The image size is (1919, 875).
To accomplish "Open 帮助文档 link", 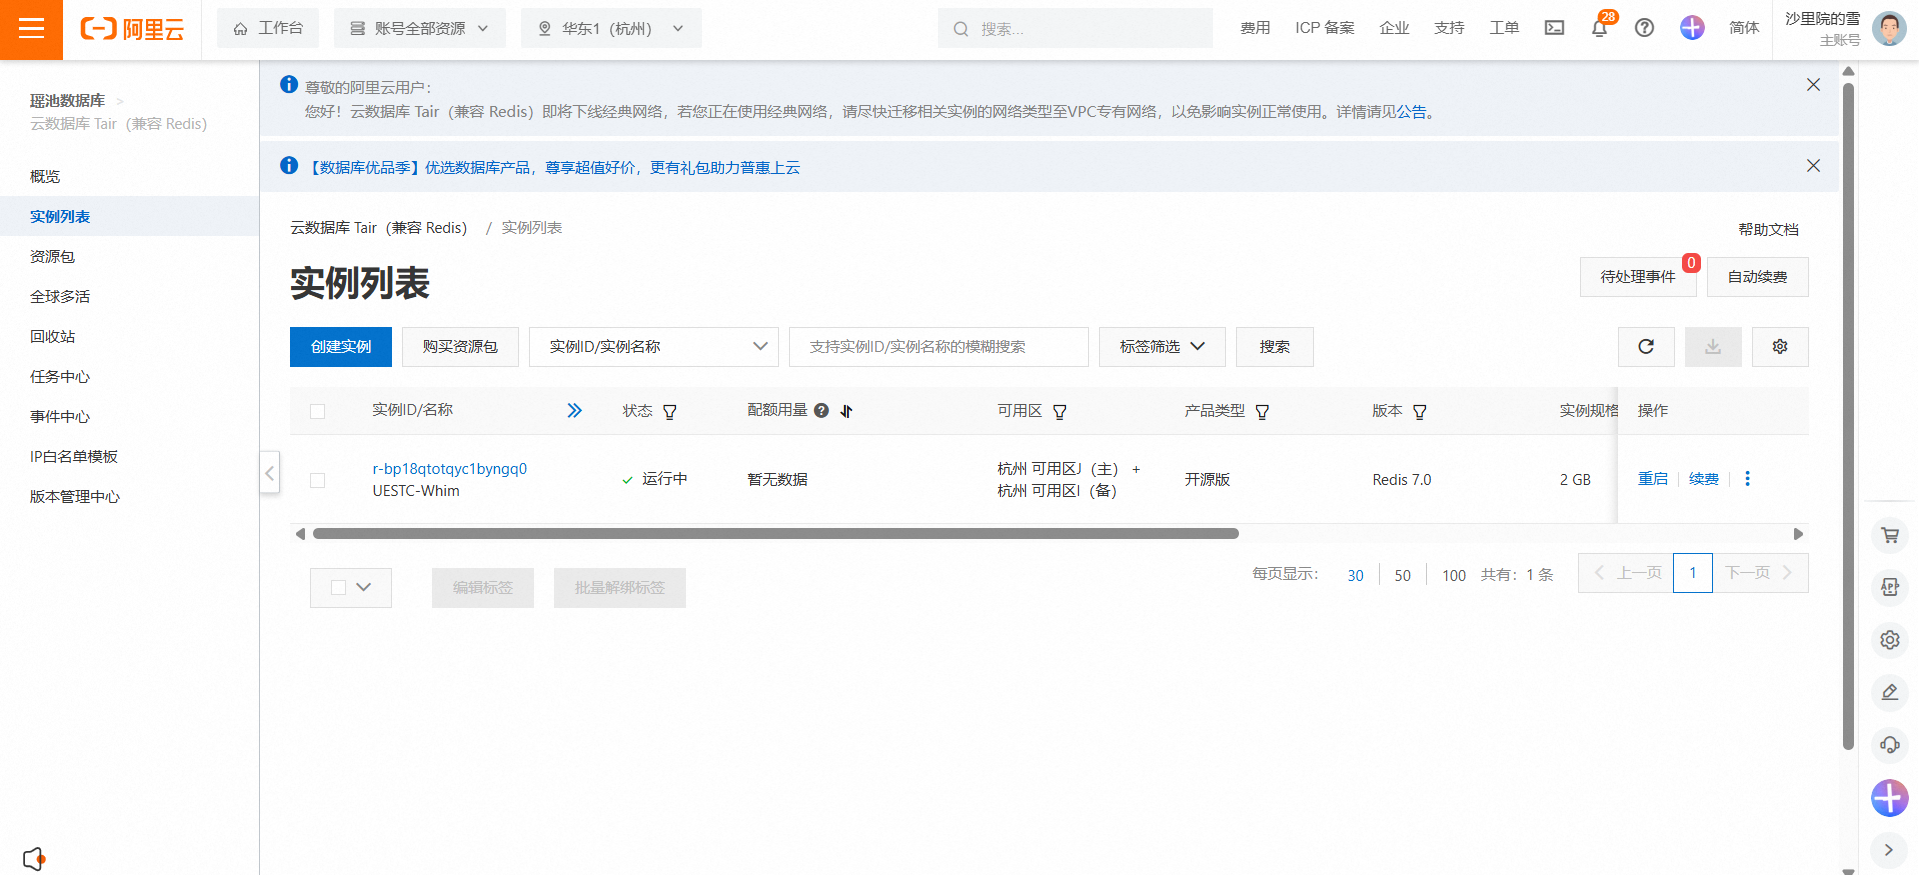I will [1769, 230].
